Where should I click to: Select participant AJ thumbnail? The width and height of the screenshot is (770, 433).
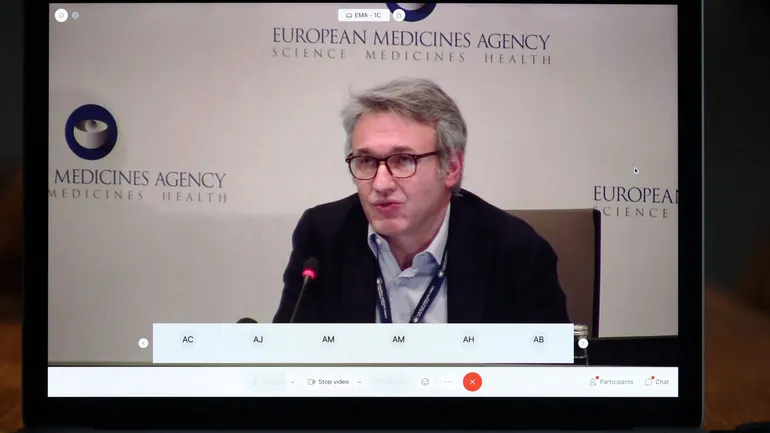tap(258, 340)
